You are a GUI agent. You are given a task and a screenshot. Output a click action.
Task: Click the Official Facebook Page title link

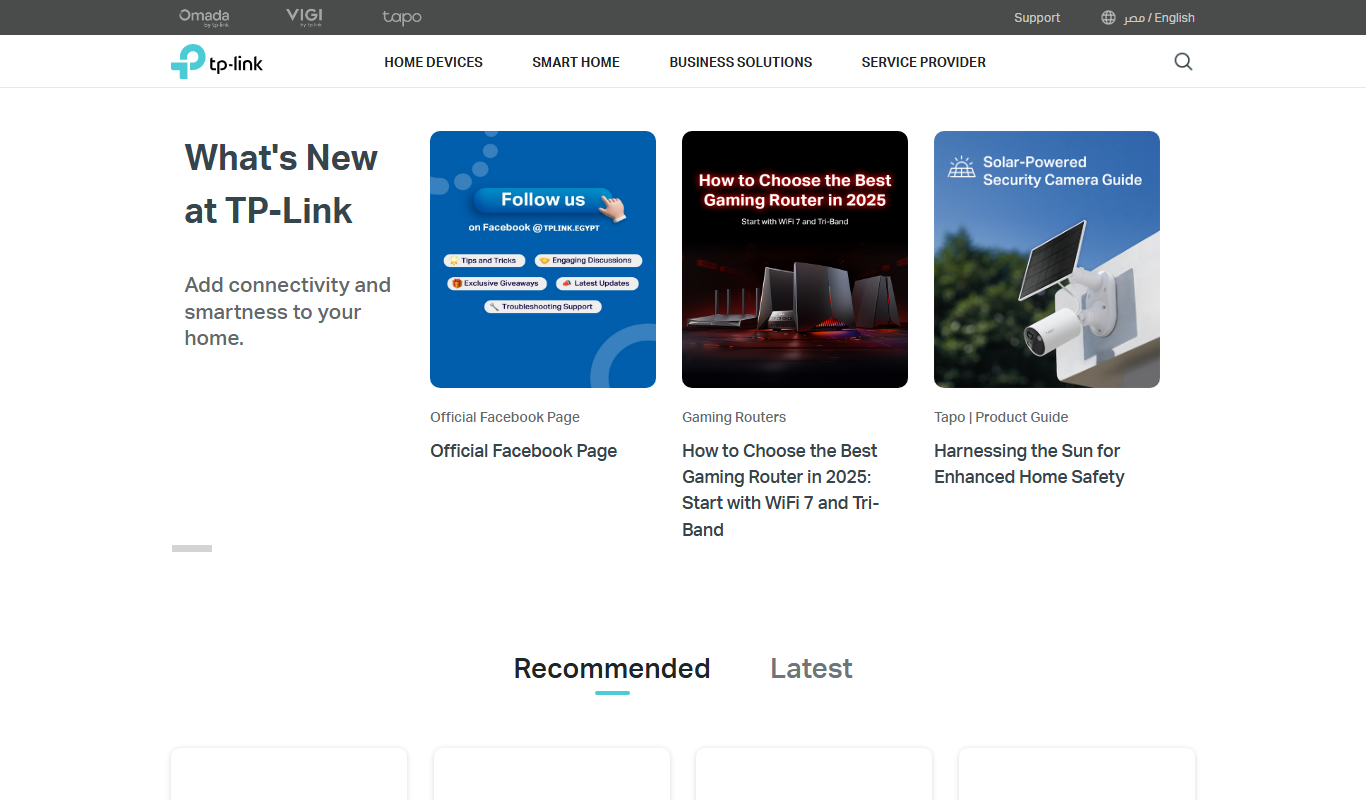[x=524, y=451]
